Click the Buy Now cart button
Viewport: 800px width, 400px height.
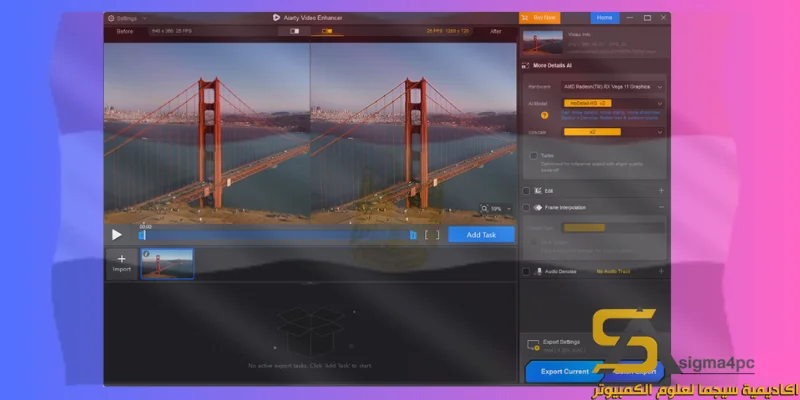(x=539, y=17)
